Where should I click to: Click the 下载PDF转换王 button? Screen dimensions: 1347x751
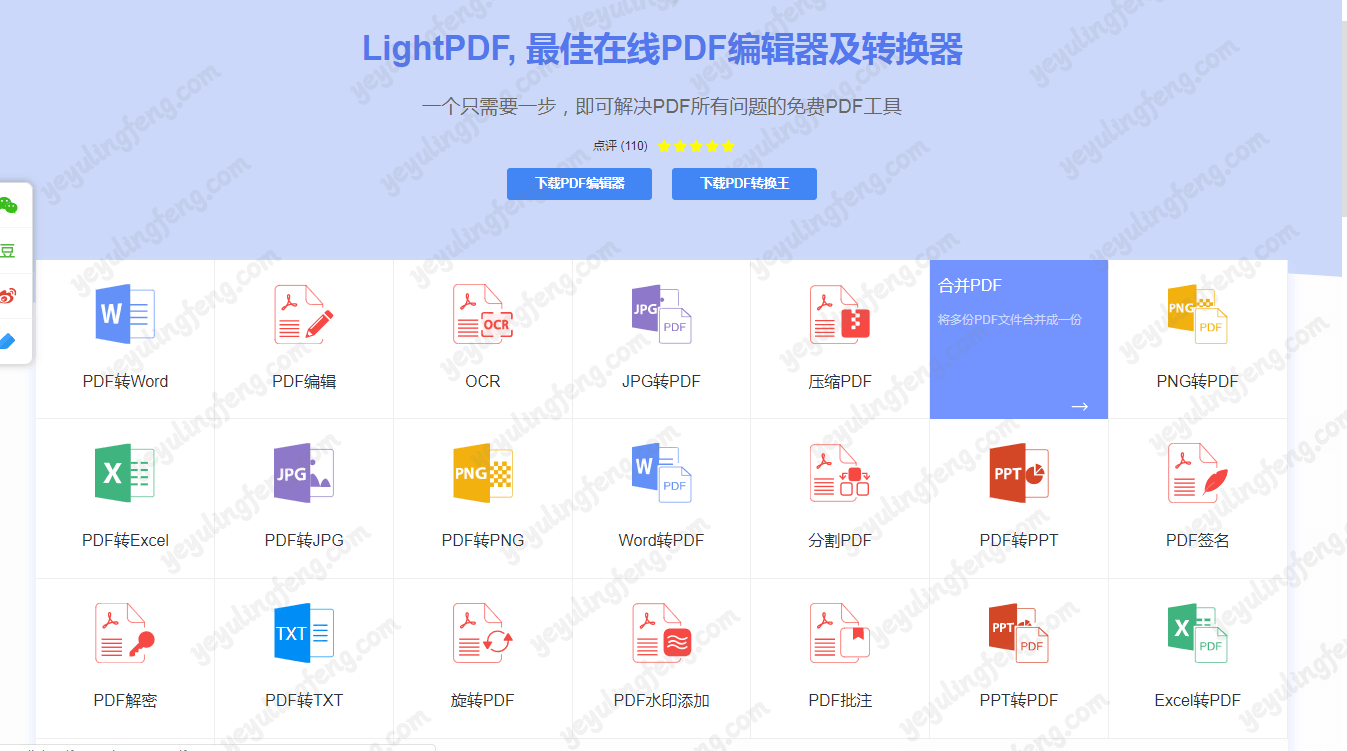744,184
